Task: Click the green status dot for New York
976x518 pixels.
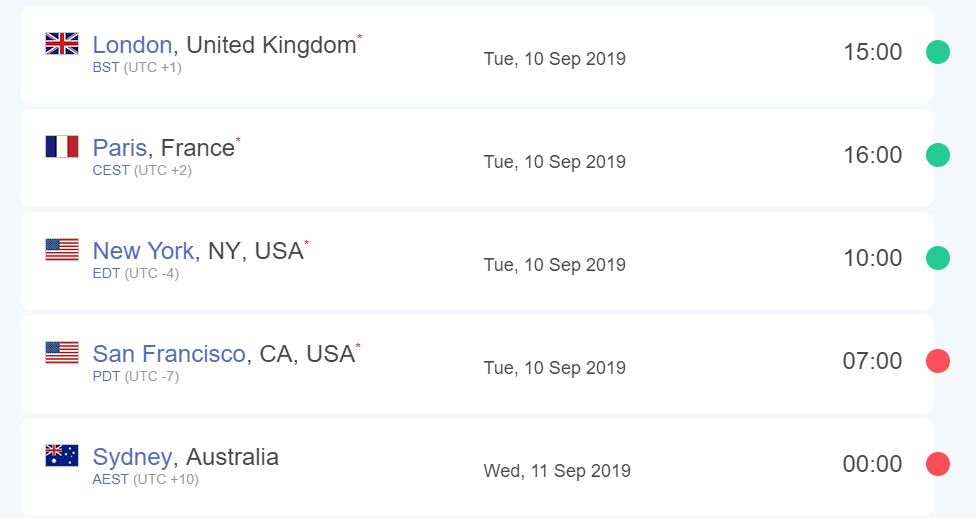Action: click(x=937, y=258)
